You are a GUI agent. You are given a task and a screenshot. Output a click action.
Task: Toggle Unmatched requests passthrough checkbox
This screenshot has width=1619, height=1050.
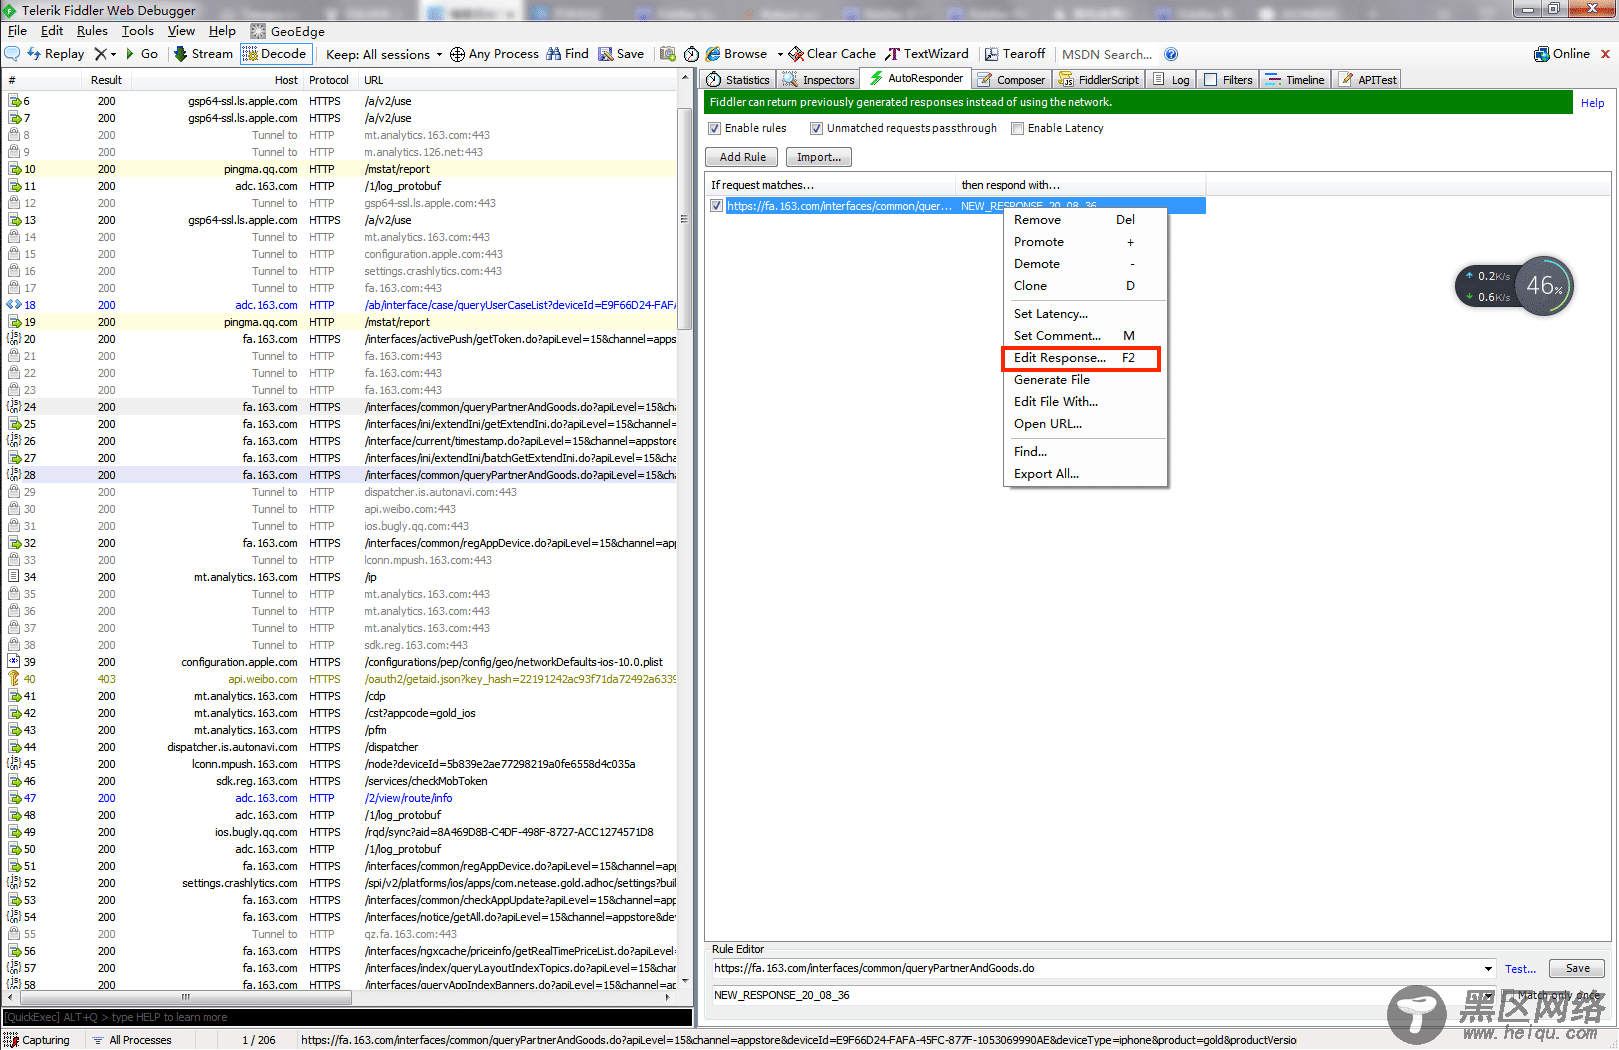coord(816,128)
